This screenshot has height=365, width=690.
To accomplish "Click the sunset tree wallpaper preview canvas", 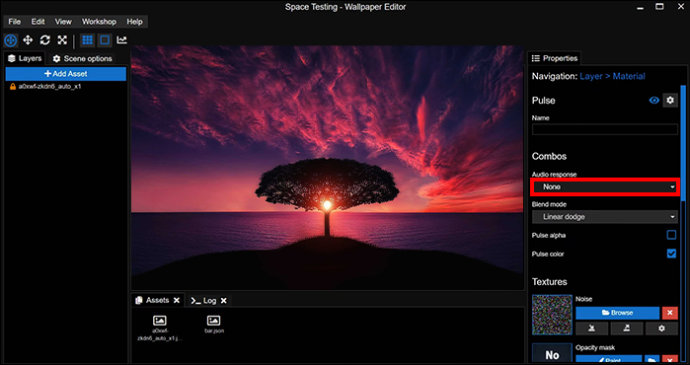I will pyautogui.click(x=327, y=168).
